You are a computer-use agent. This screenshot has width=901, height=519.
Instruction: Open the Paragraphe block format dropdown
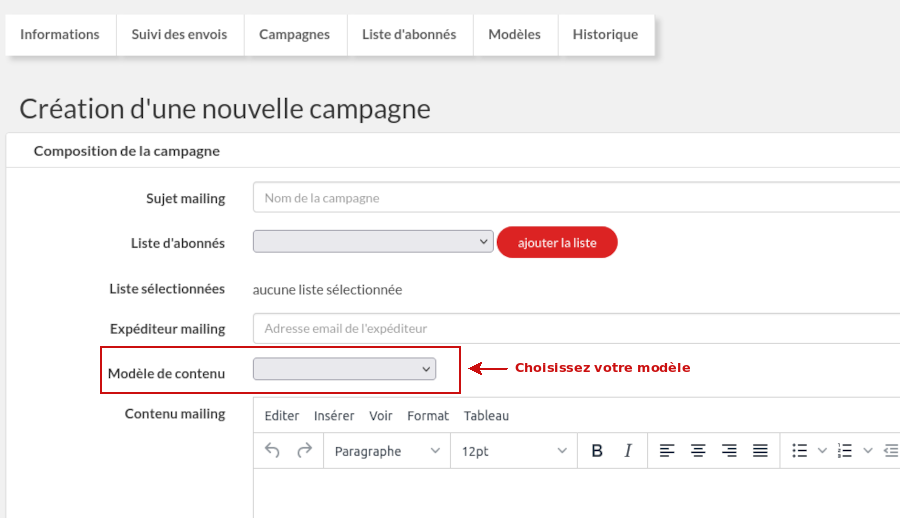click(387, 451)
